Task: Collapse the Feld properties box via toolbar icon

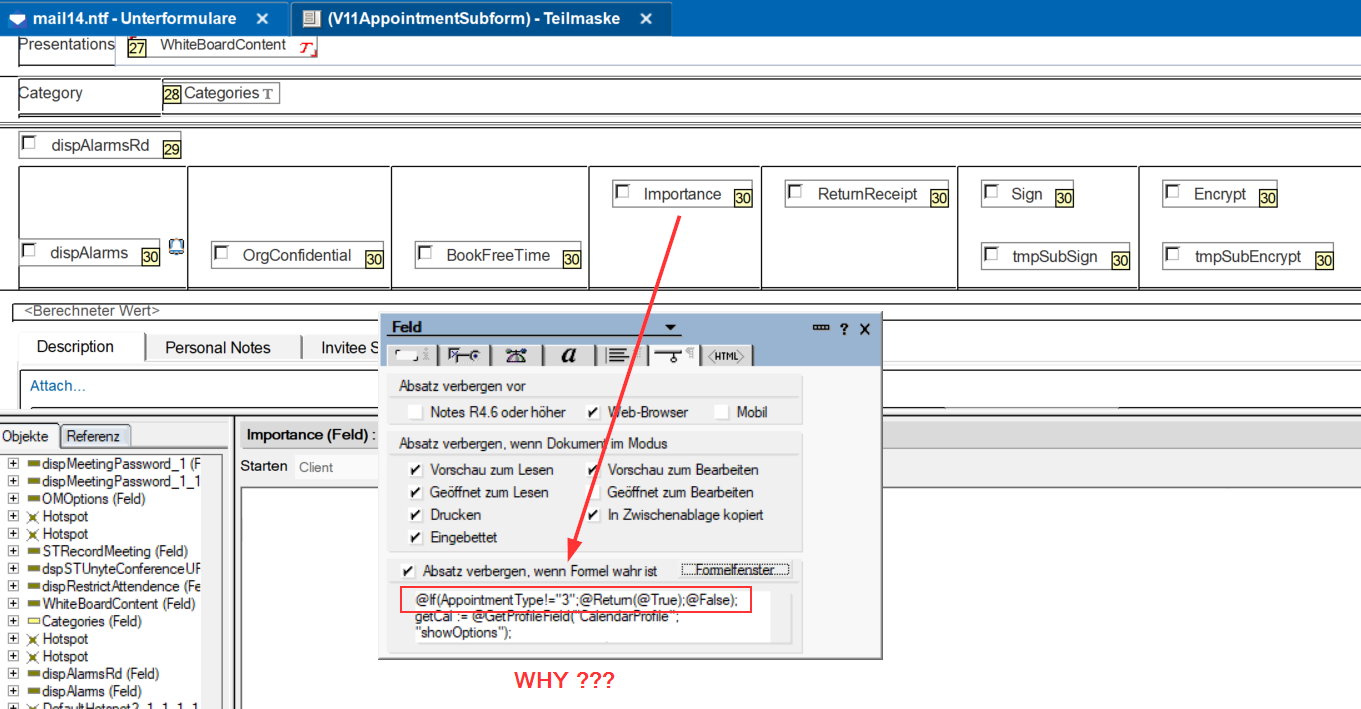Action: [821, 328]
